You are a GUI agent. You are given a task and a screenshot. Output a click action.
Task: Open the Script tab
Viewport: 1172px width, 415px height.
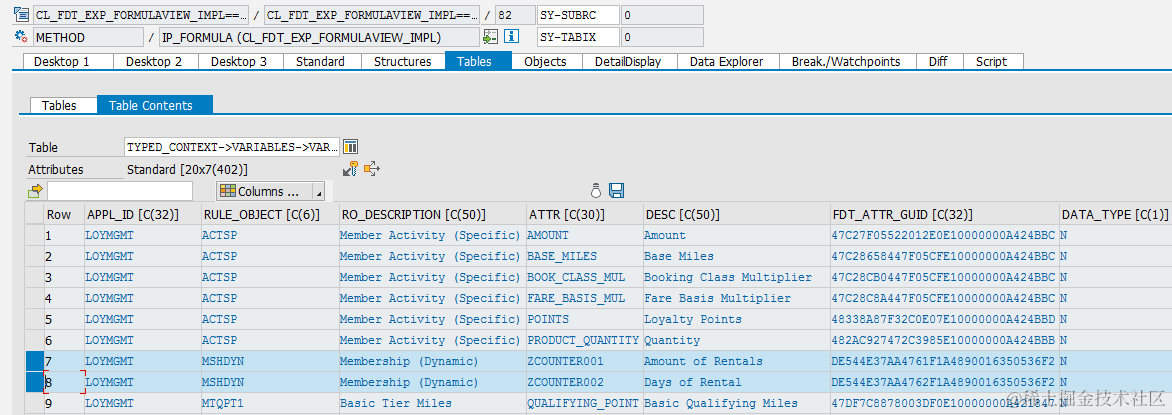[992, 61]
